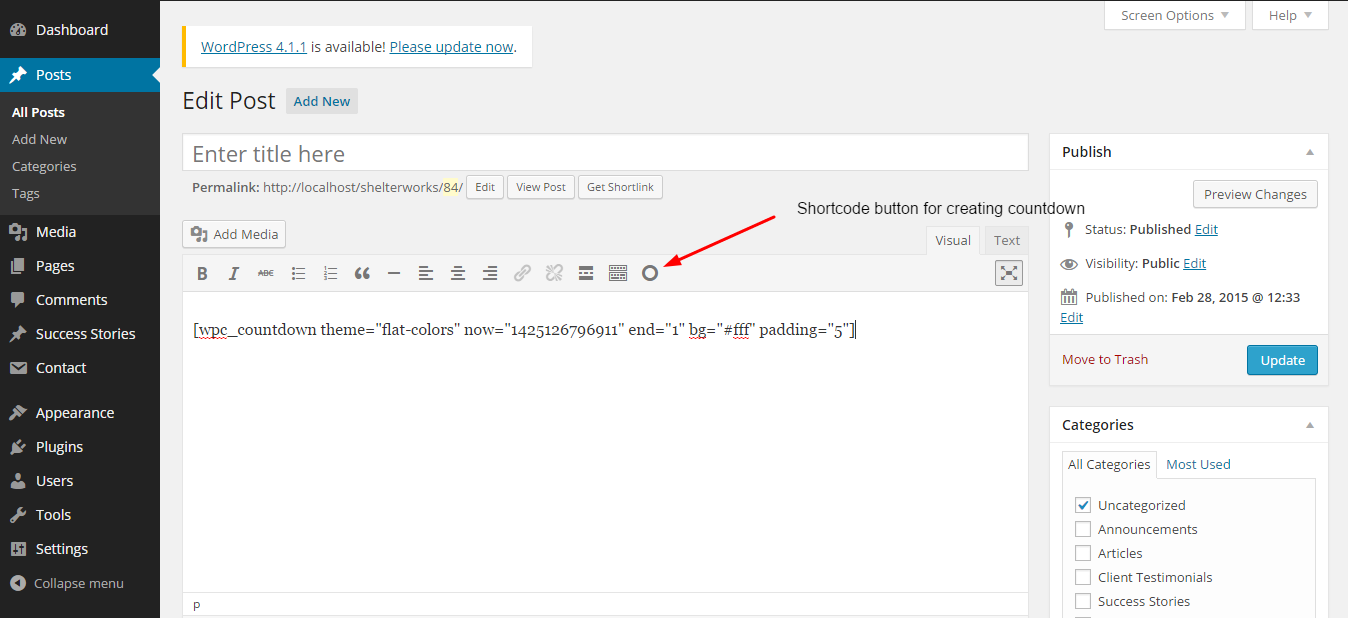Switch to the Text editor tab
This screenshot has height=618, width=1348.
coord(1007,240)
